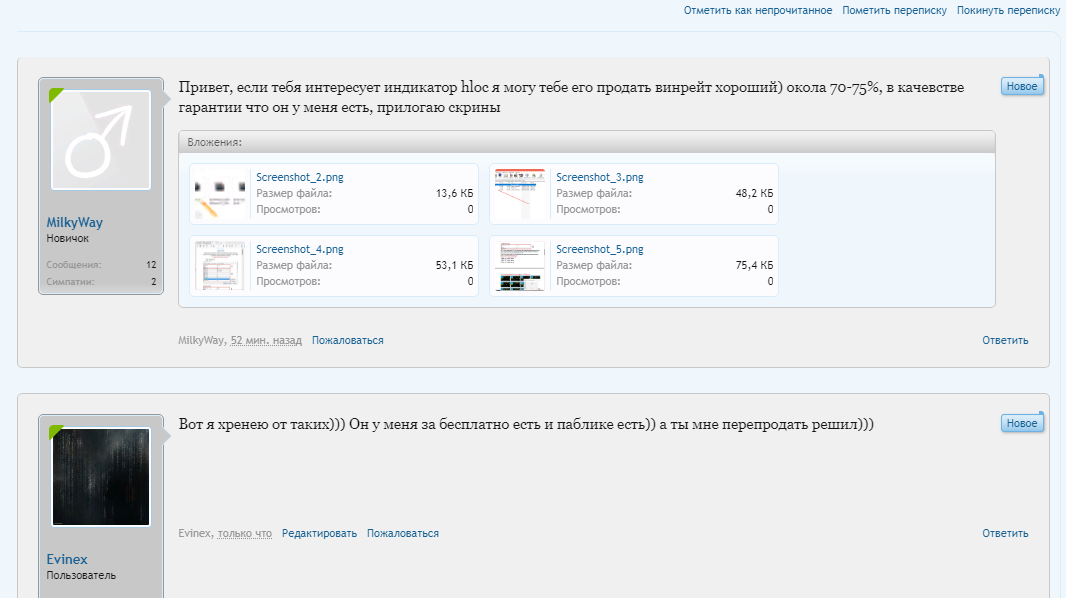Click the 'Новичок' user title

click(x=67, y=239)
